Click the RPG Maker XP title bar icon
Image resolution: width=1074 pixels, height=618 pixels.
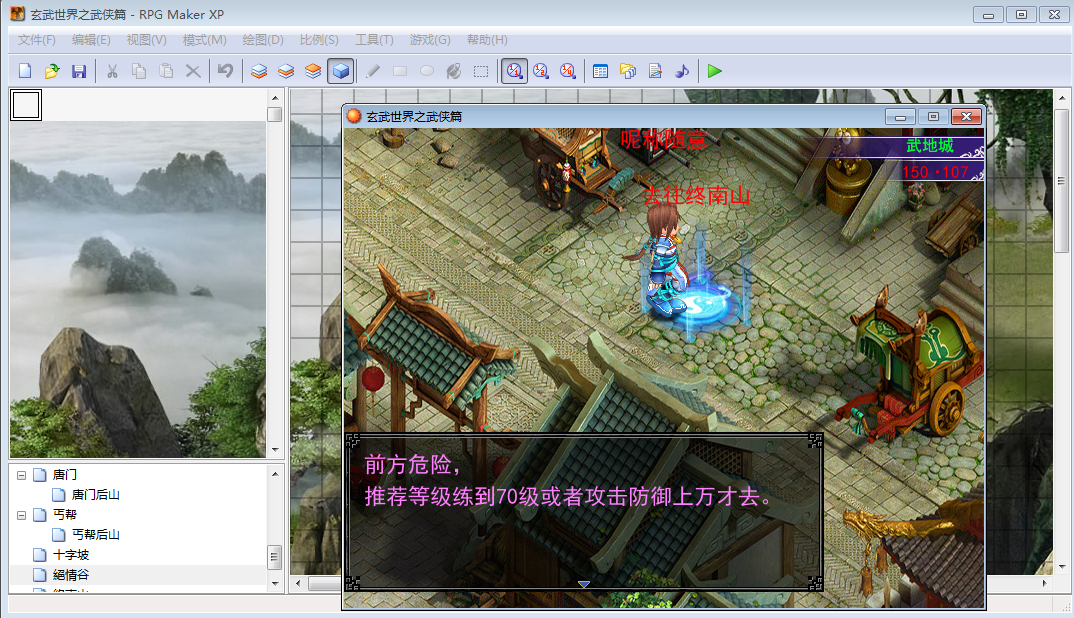(18, 14)
